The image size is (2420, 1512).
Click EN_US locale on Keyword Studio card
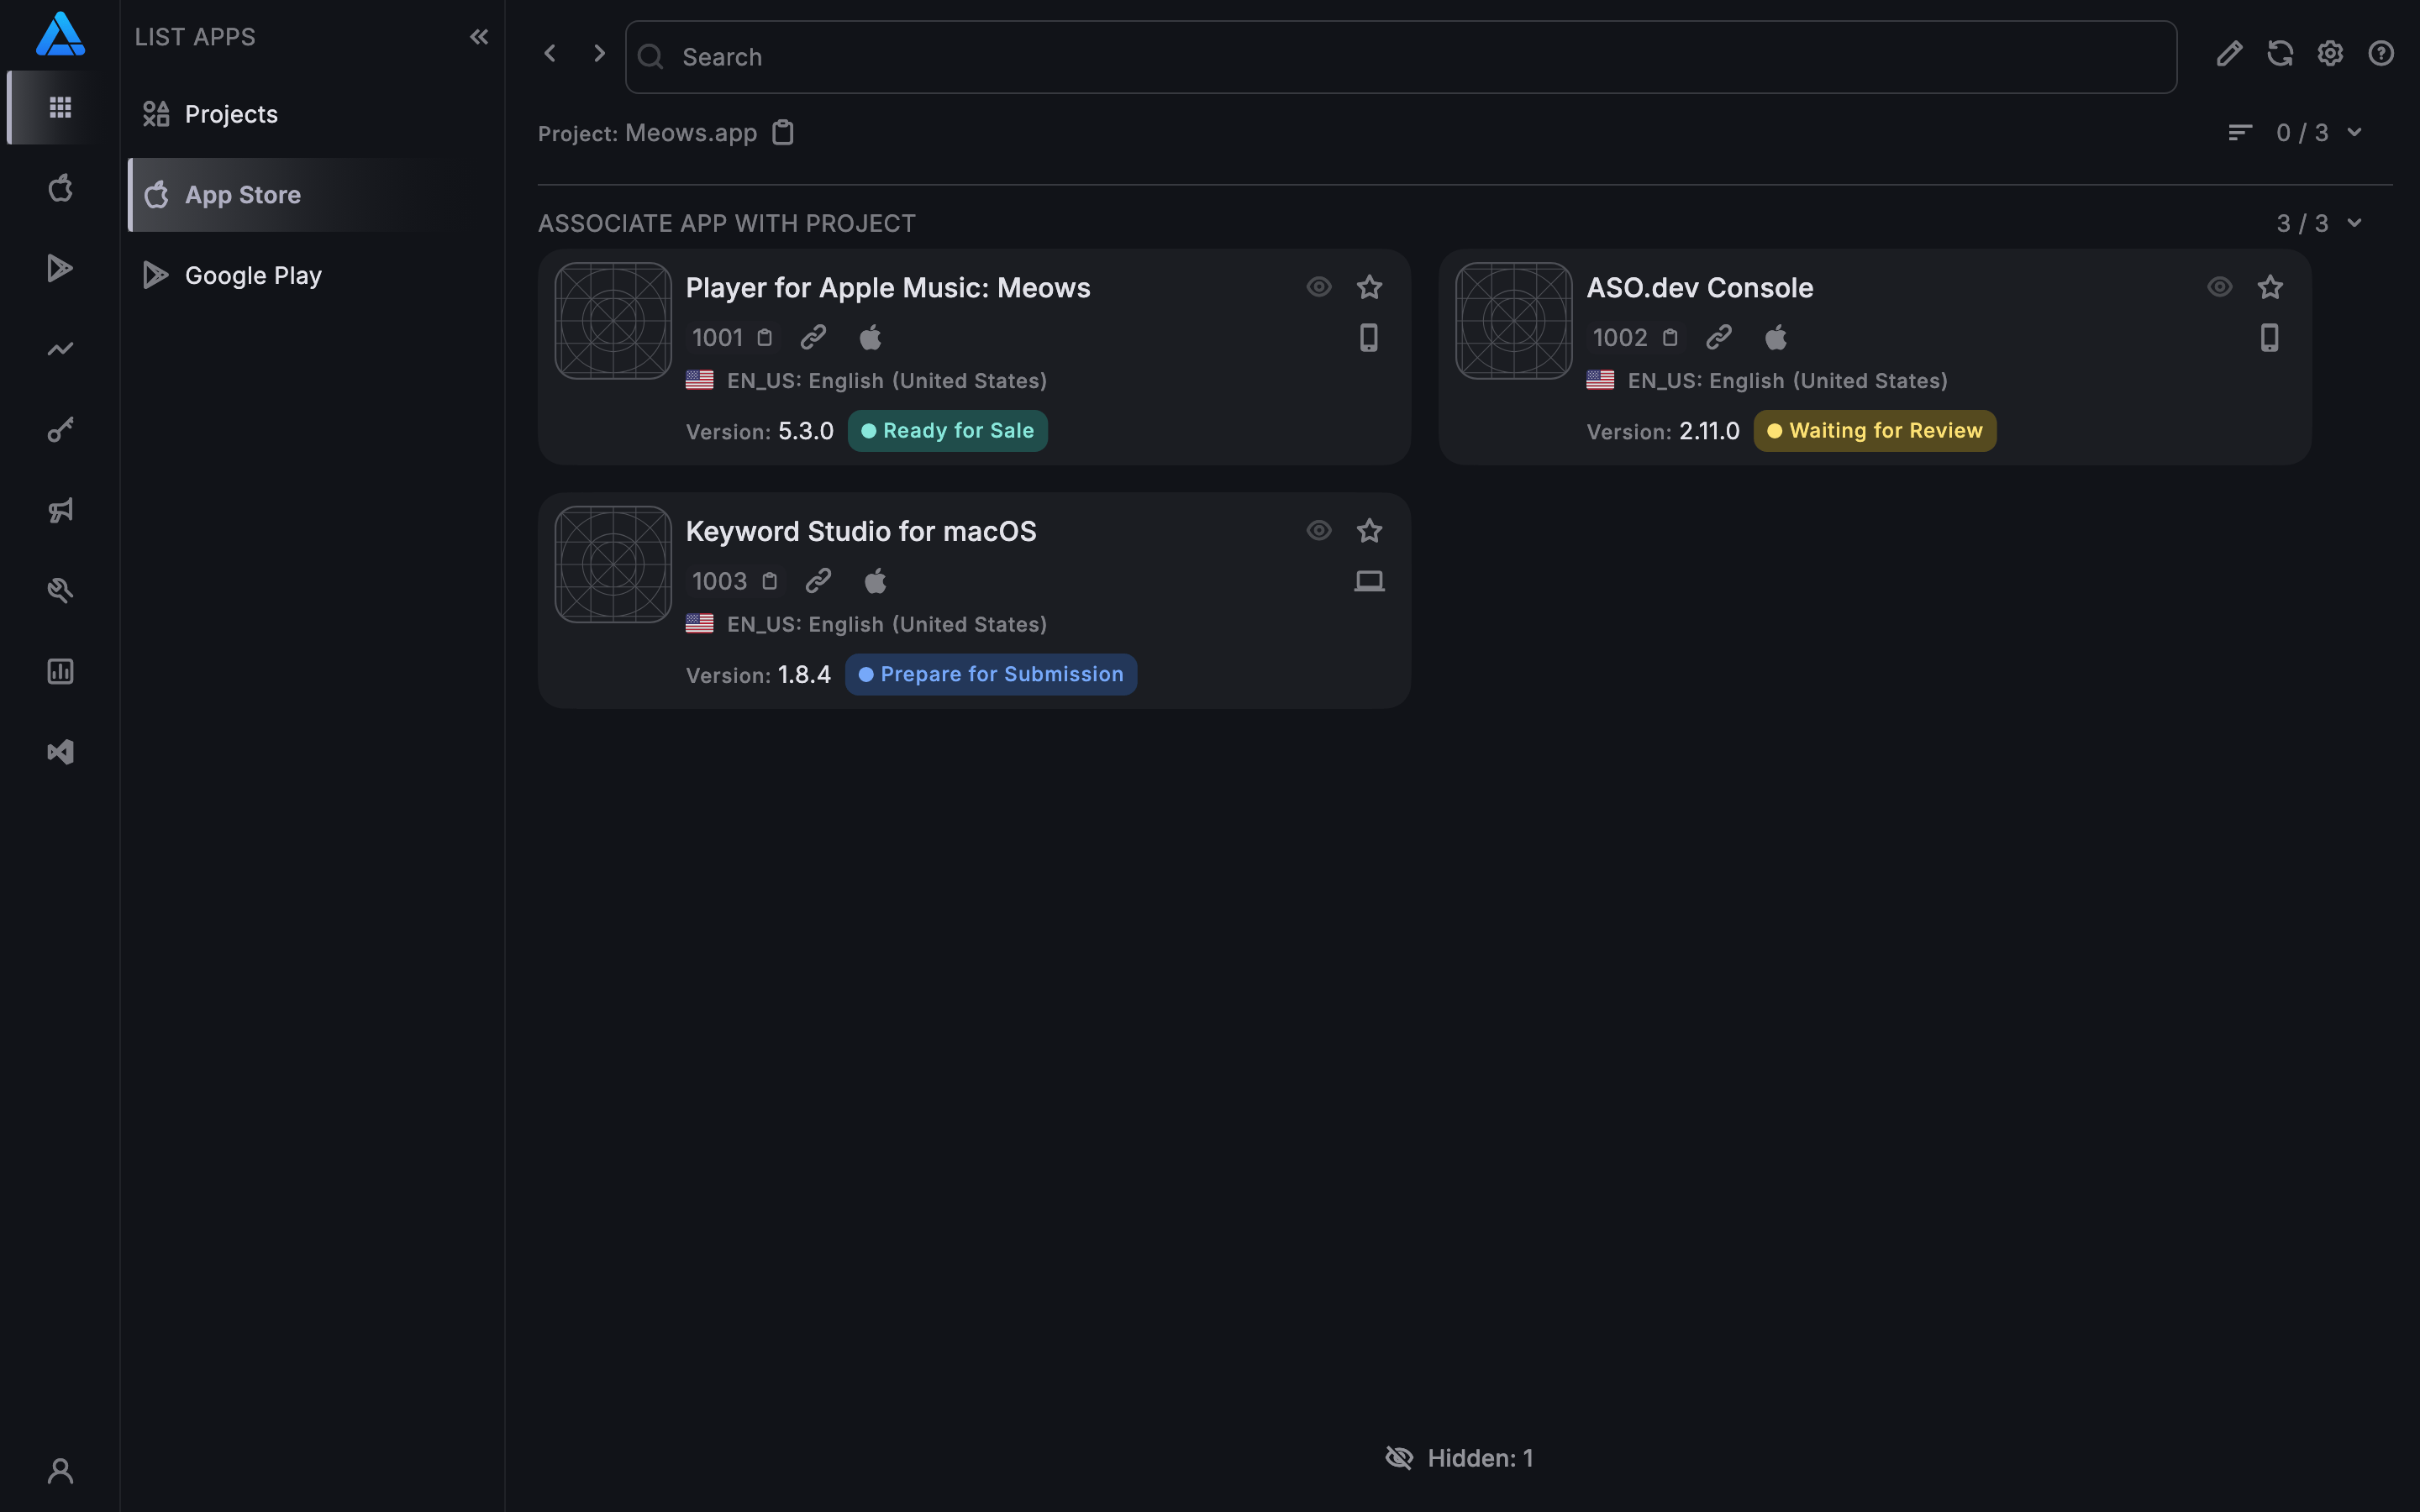pos(866,624)
